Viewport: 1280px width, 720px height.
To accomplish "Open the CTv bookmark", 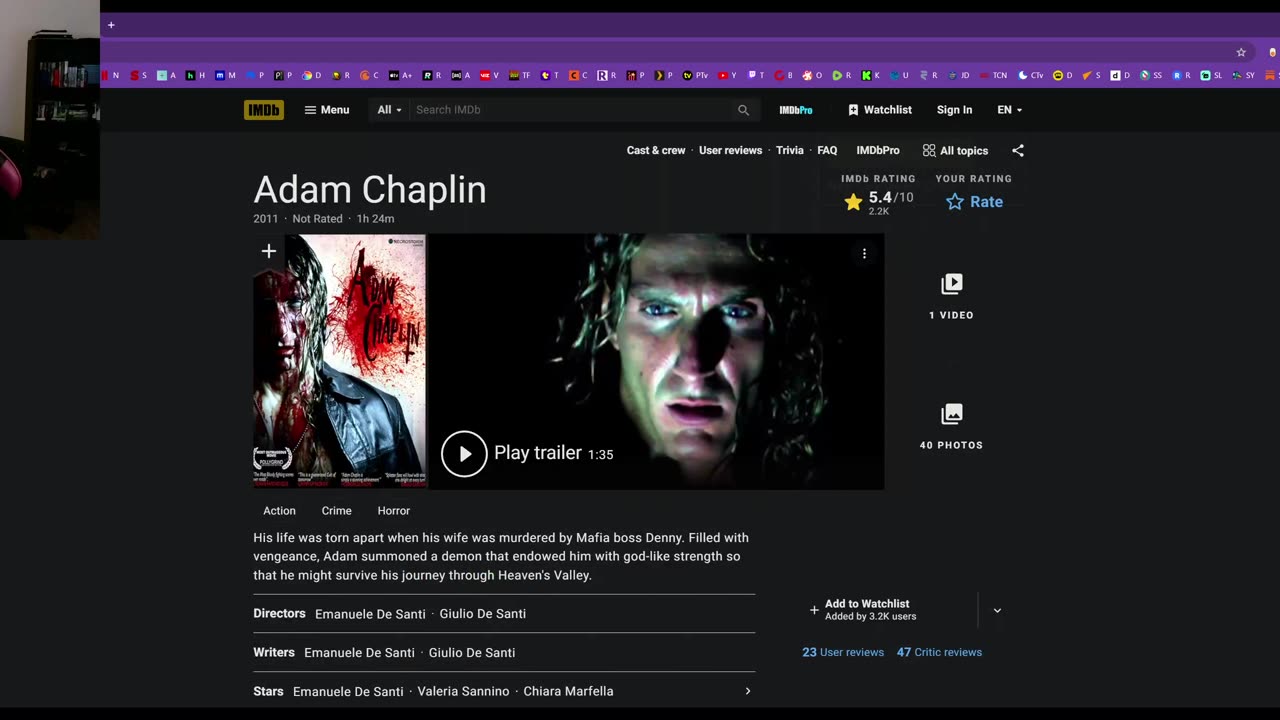I will [1031, 75].
